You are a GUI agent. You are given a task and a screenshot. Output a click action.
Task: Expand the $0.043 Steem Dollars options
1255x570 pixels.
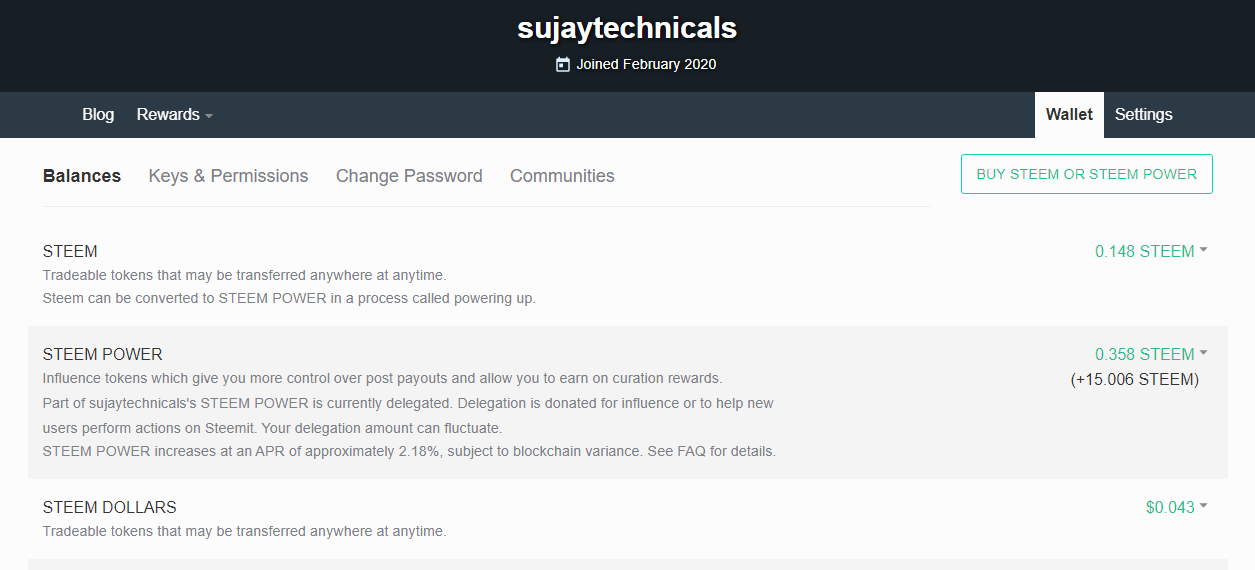click(x=1176, y=507)
